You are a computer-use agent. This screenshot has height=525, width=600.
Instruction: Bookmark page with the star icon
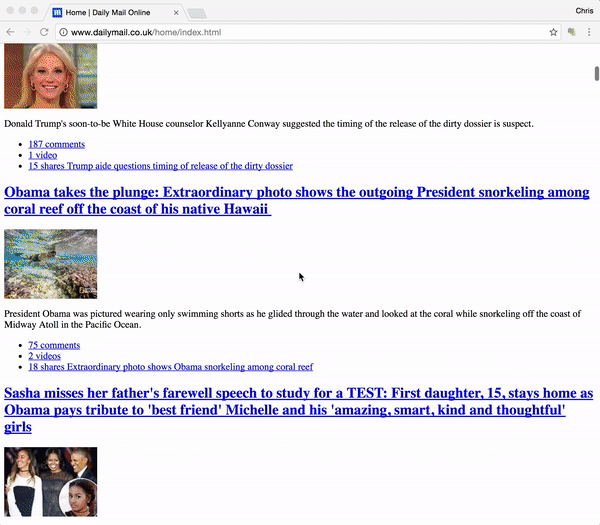pos(553,32)
